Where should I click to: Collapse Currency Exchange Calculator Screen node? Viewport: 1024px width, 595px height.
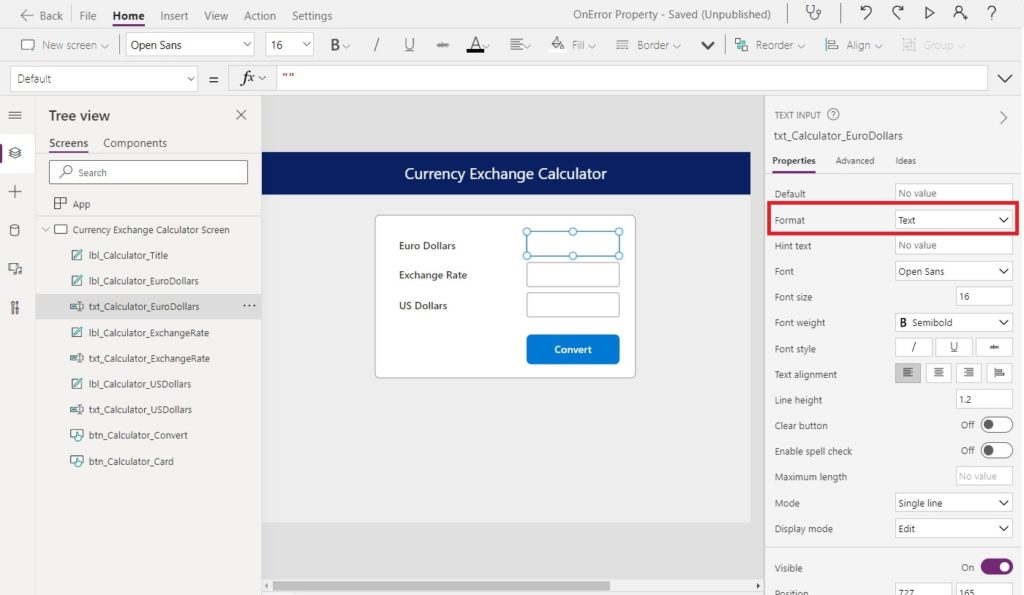click(x=45, y=229)
